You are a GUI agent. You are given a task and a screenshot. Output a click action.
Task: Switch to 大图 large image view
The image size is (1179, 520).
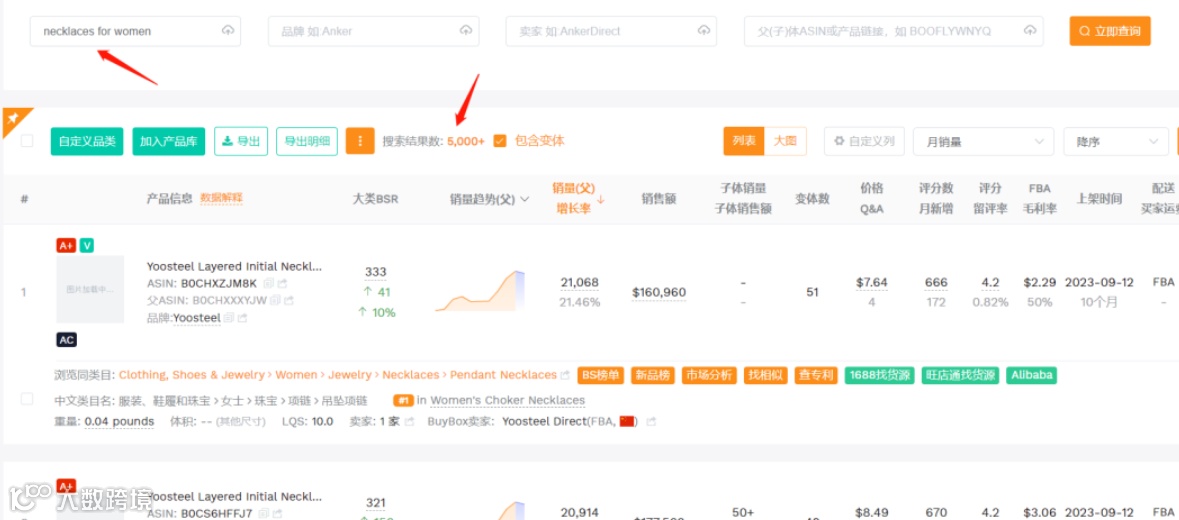pyautogui.click(x=785, y=141)
